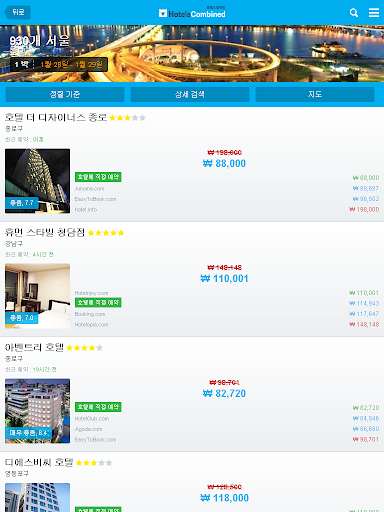The width and height of the screenshot is (384, 512).
Task: Switch to the 지도 map view
Action: coord(315,94)
